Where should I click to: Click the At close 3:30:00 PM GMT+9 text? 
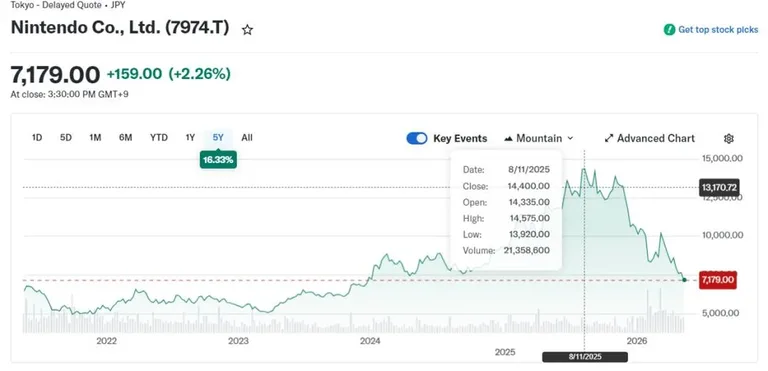70,94
